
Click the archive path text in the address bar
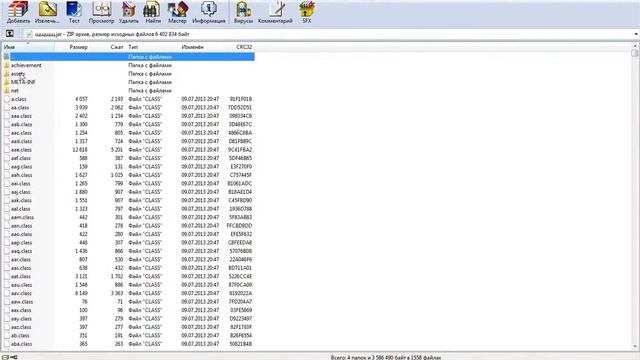[112, 34]
